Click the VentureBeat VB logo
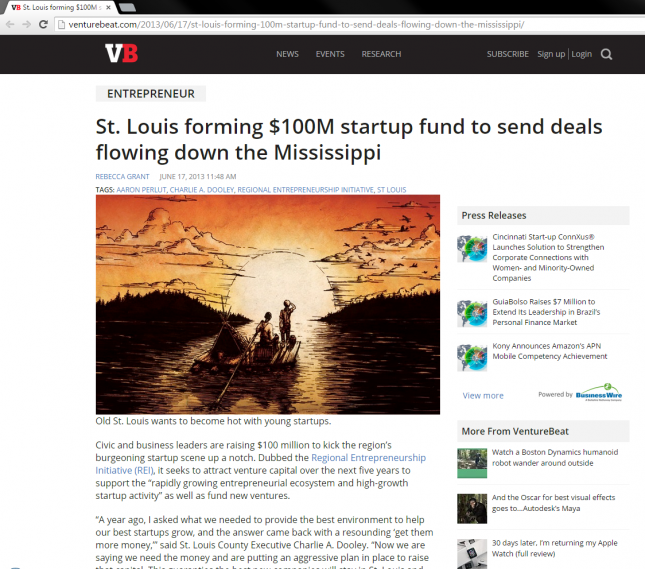The width and height of the screenshot is (645, 569). point(121,54)
